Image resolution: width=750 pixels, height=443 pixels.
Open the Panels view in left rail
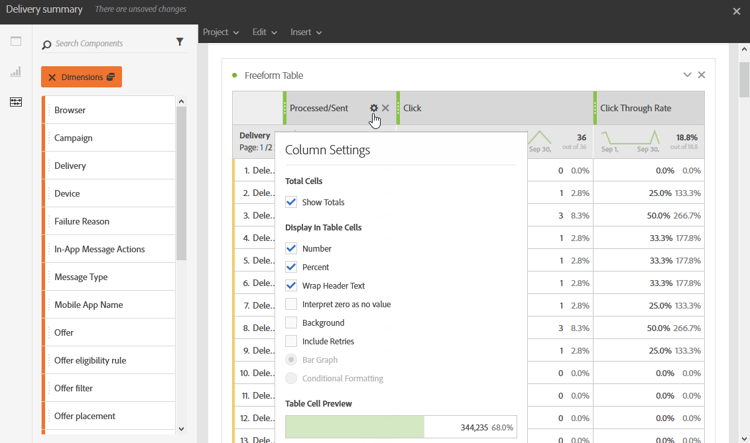pos(16,42)
